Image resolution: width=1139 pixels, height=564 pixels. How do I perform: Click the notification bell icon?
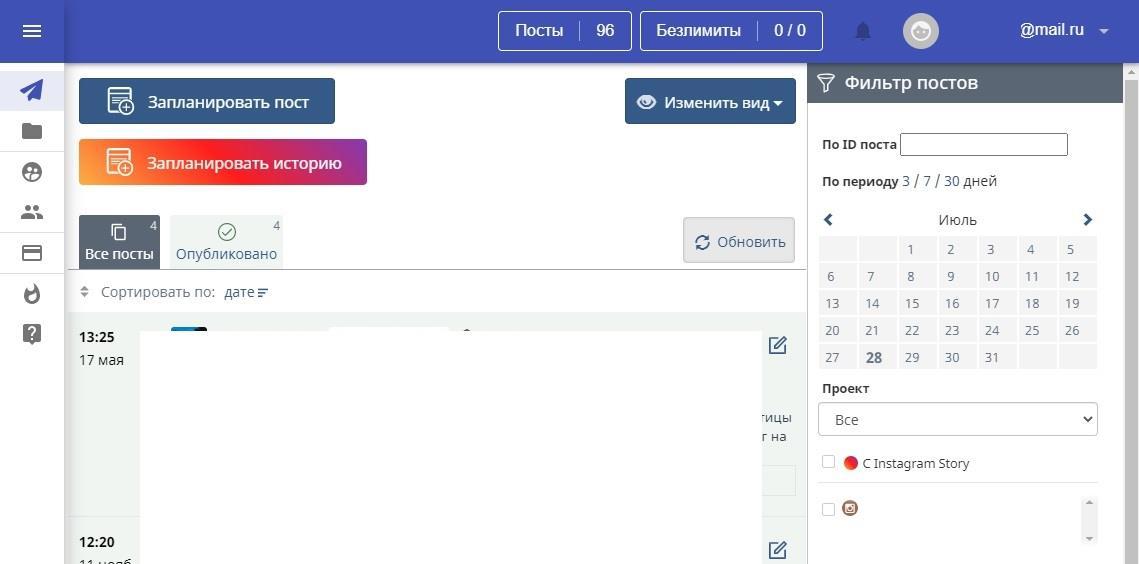(863, 31)
